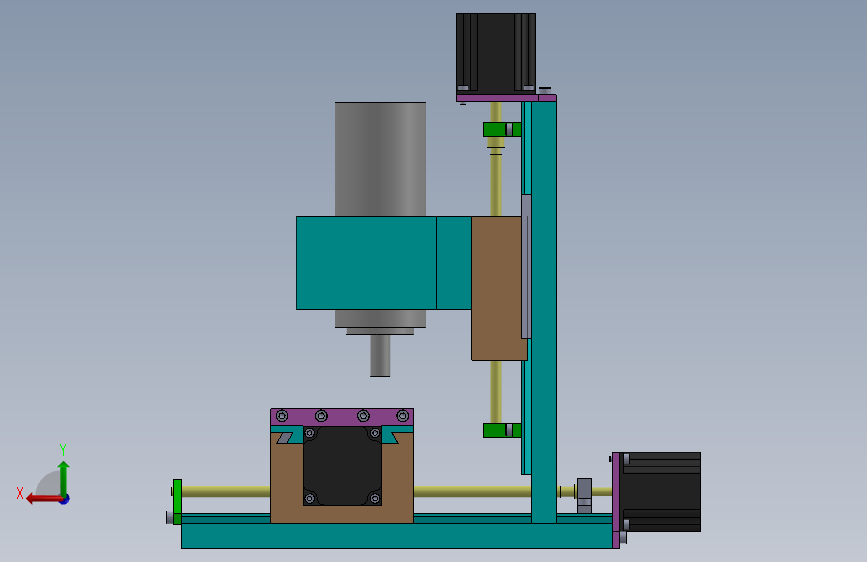Select the vertical lead screw above the brown carriage

pos(496,185)
